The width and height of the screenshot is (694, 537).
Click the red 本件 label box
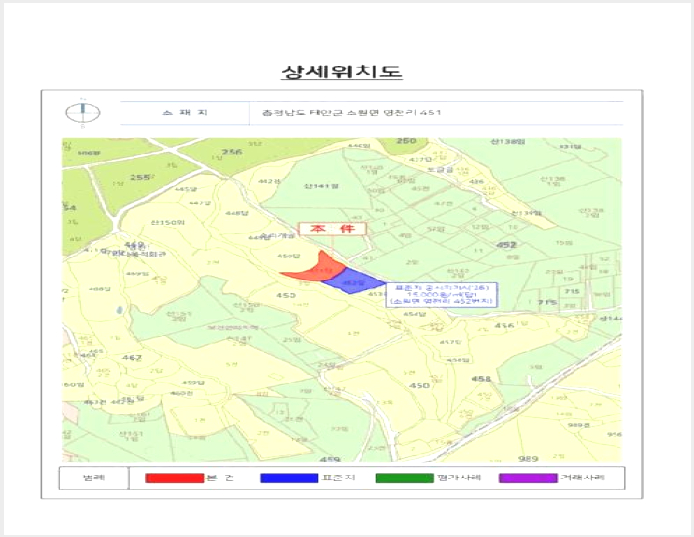pos(332,229)
